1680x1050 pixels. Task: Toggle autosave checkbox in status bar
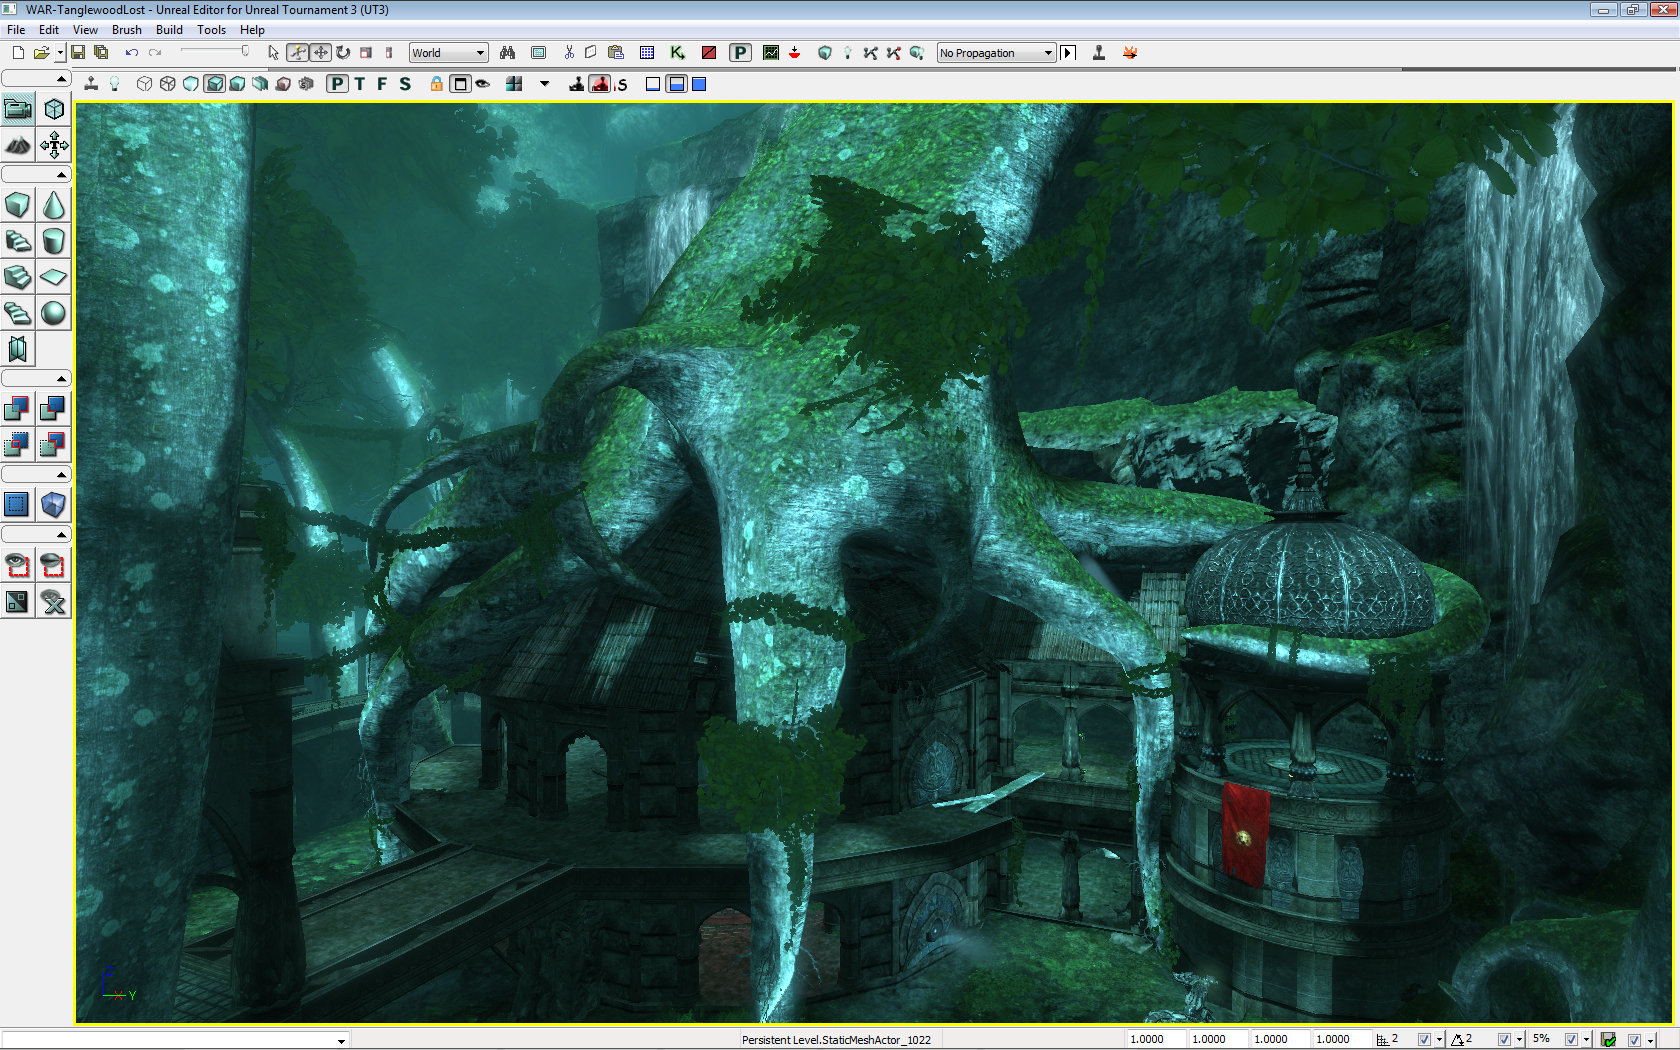[x=1634, y=1040]
